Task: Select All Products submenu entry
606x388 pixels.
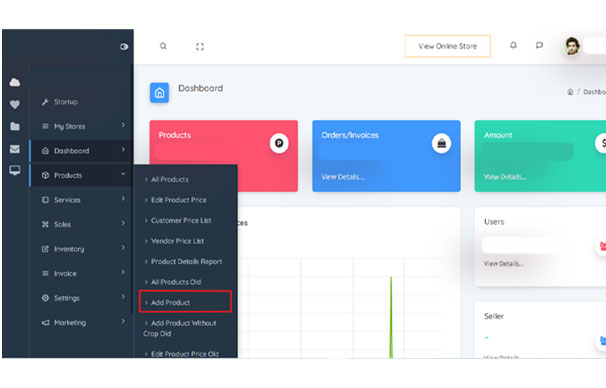Action: coord(170,180)
